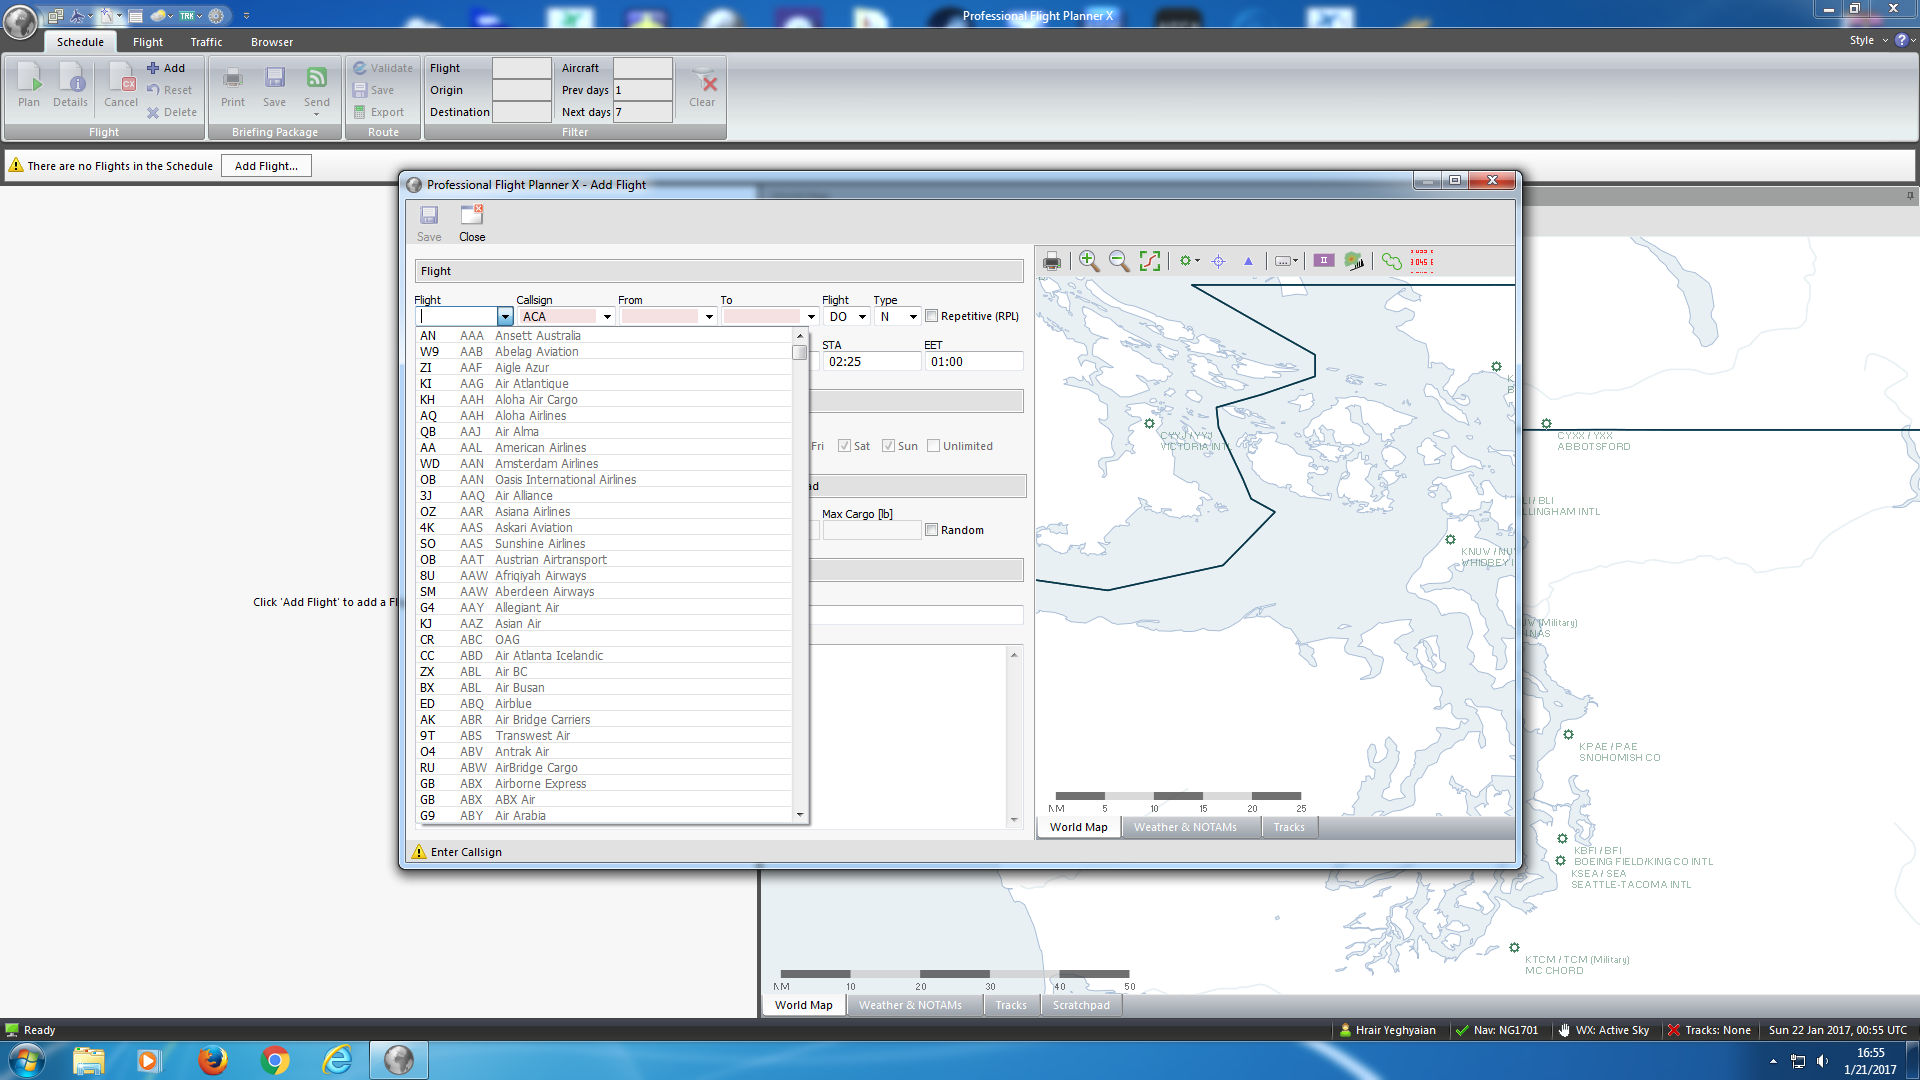The width and height of the screenshot is (1920, 1080).
Task: Toggle the Sat checkbox
Action: 844,446
